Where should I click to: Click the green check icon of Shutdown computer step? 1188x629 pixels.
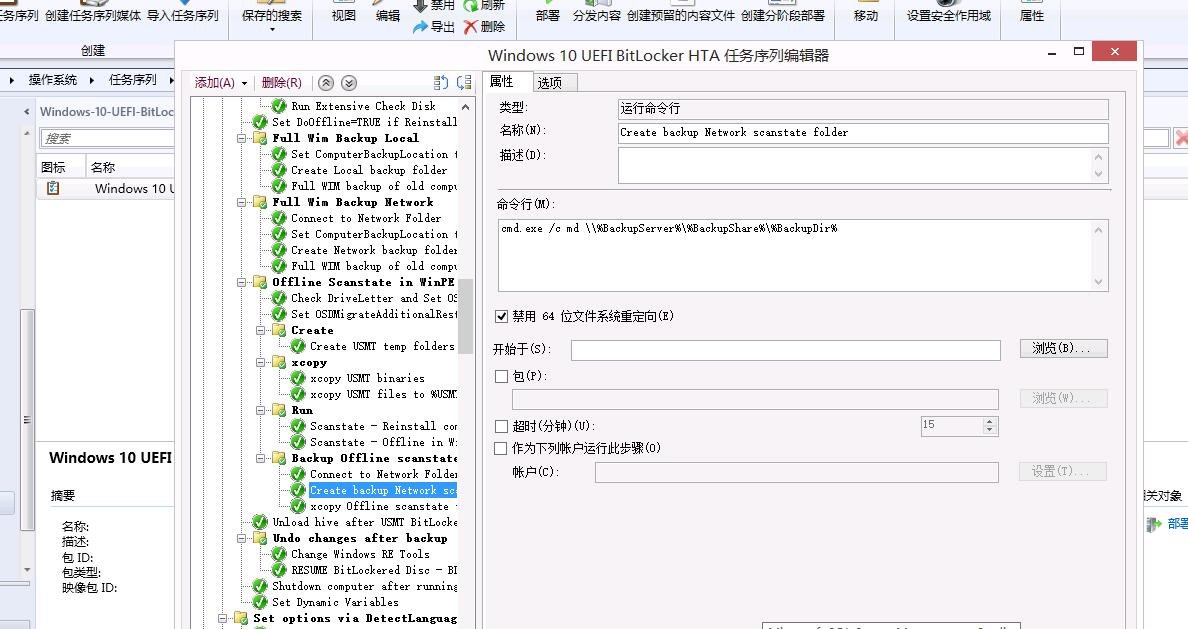pyautogui.click(x=260, y=587)
